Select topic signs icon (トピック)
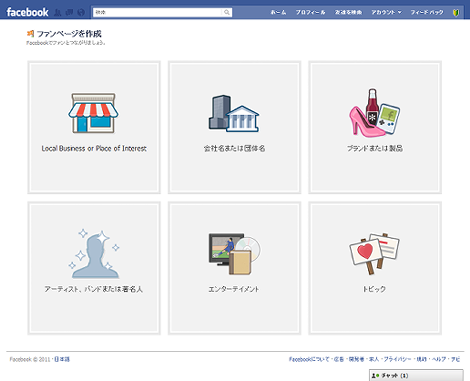The width and height of the screenshot is (470, 381). tap(374, 254)
